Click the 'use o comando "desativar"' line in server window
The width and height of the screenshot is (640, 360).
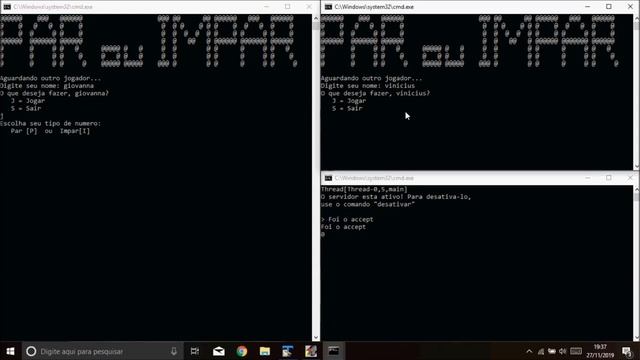click(x=368, y=204)
